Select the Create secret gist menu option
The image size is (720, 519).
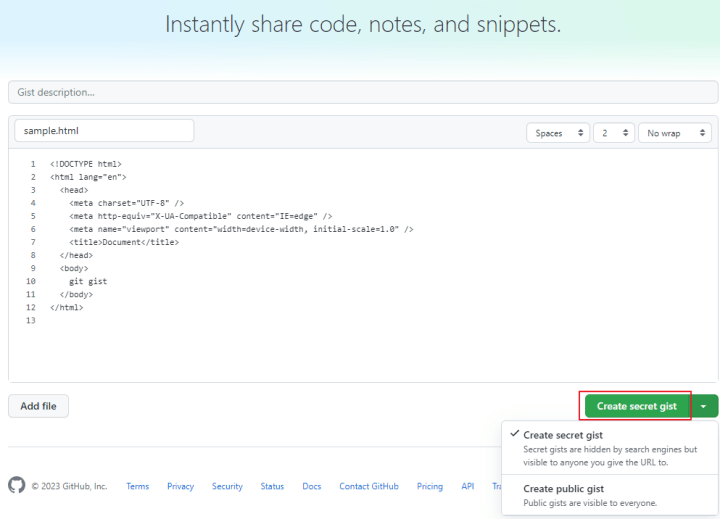[610, 448]
